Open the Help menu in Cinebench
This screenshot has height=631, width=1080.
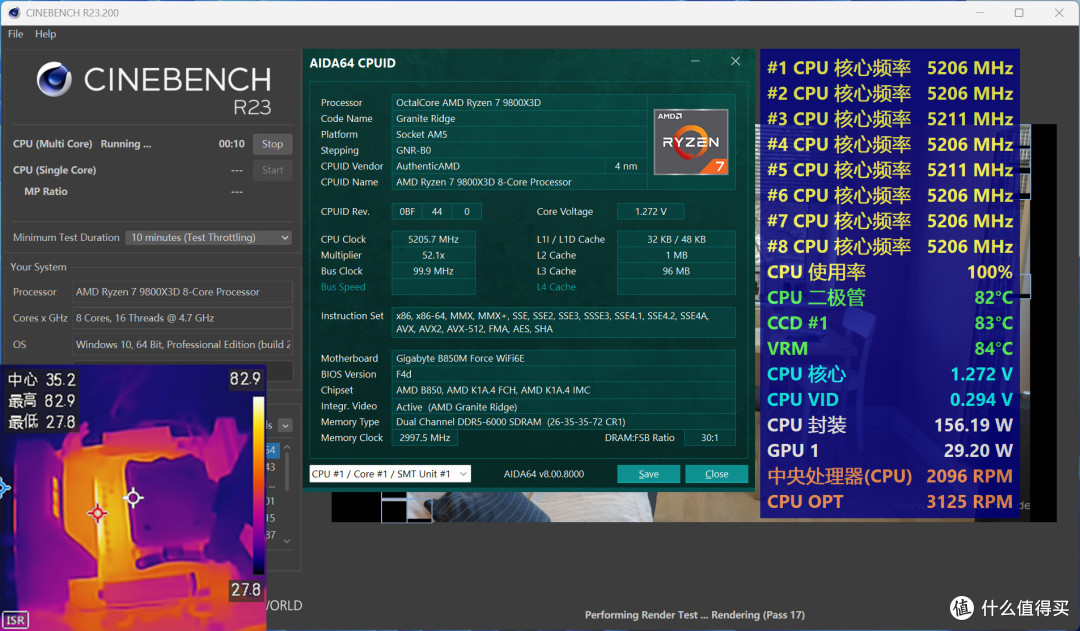coord(45,34)
